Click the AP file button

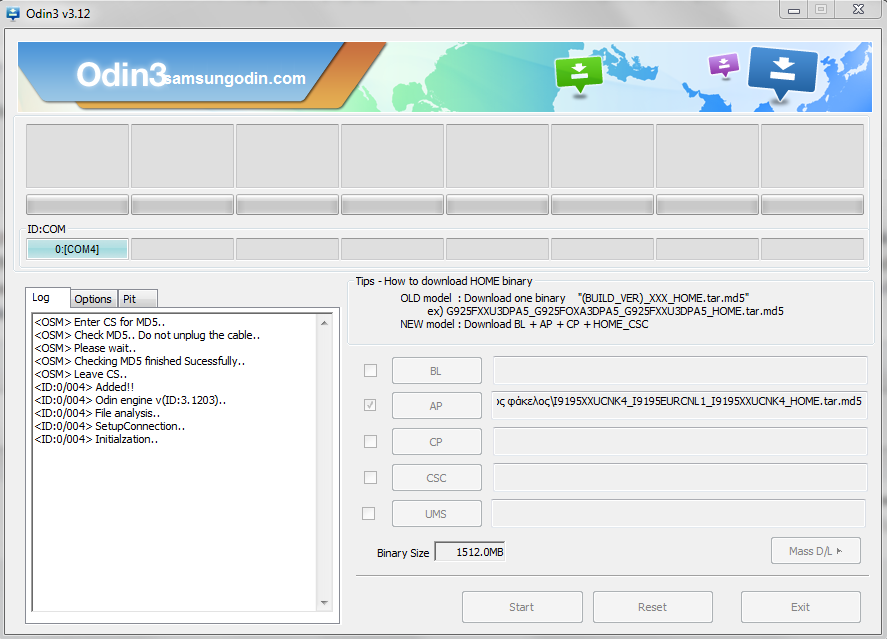point(437,405)
